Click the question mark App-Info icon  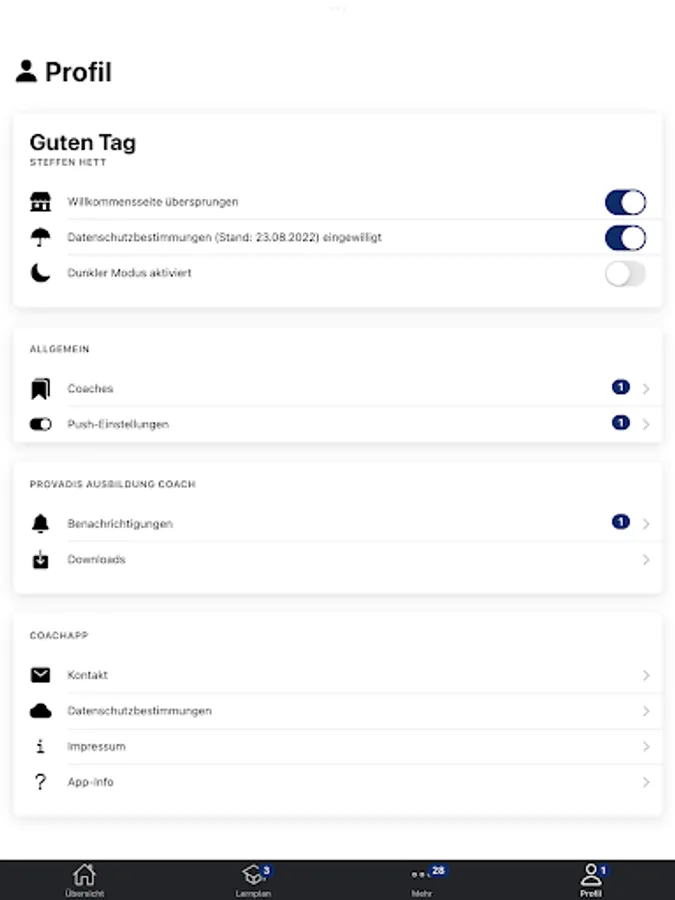tap(40, 782)
